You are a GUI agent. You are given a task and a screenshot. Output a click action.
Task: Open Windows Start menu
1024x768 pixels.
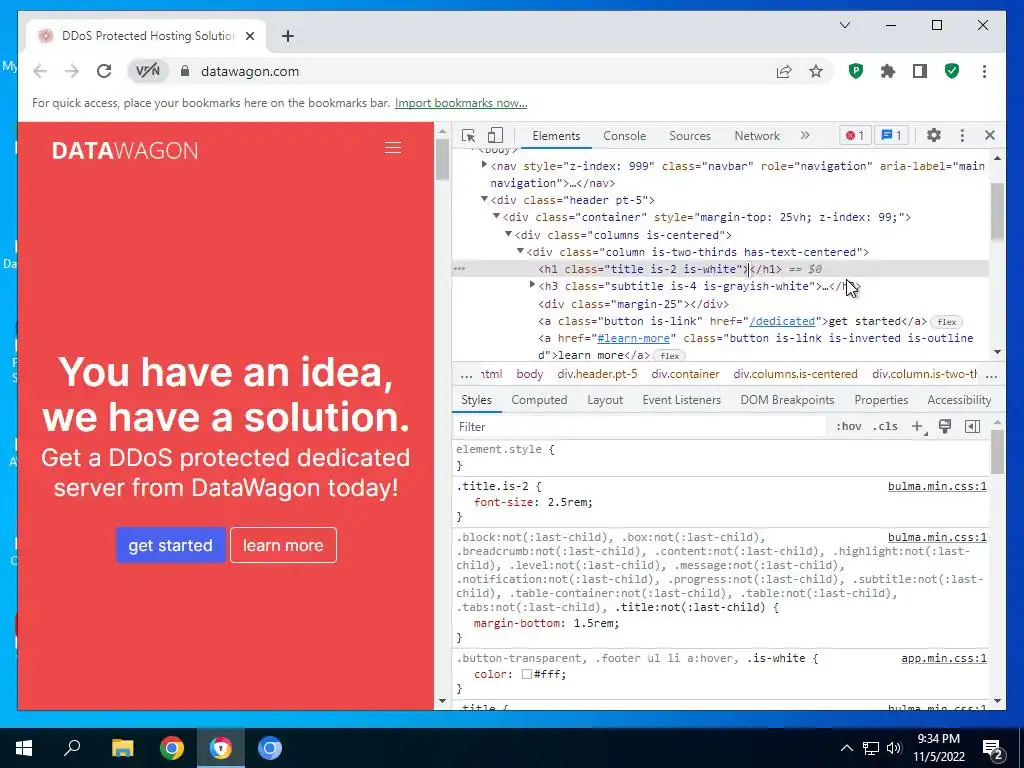(24, 748)
